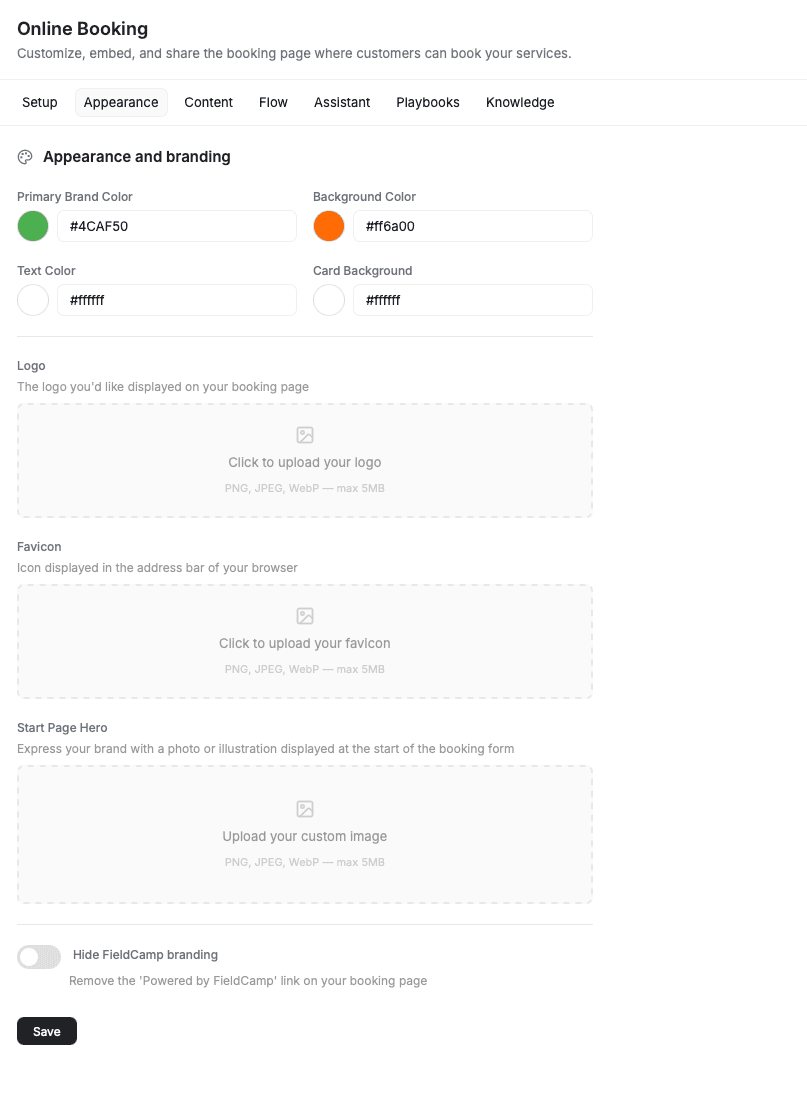Open the green Primary Brand Color picker

pos(32,226)
